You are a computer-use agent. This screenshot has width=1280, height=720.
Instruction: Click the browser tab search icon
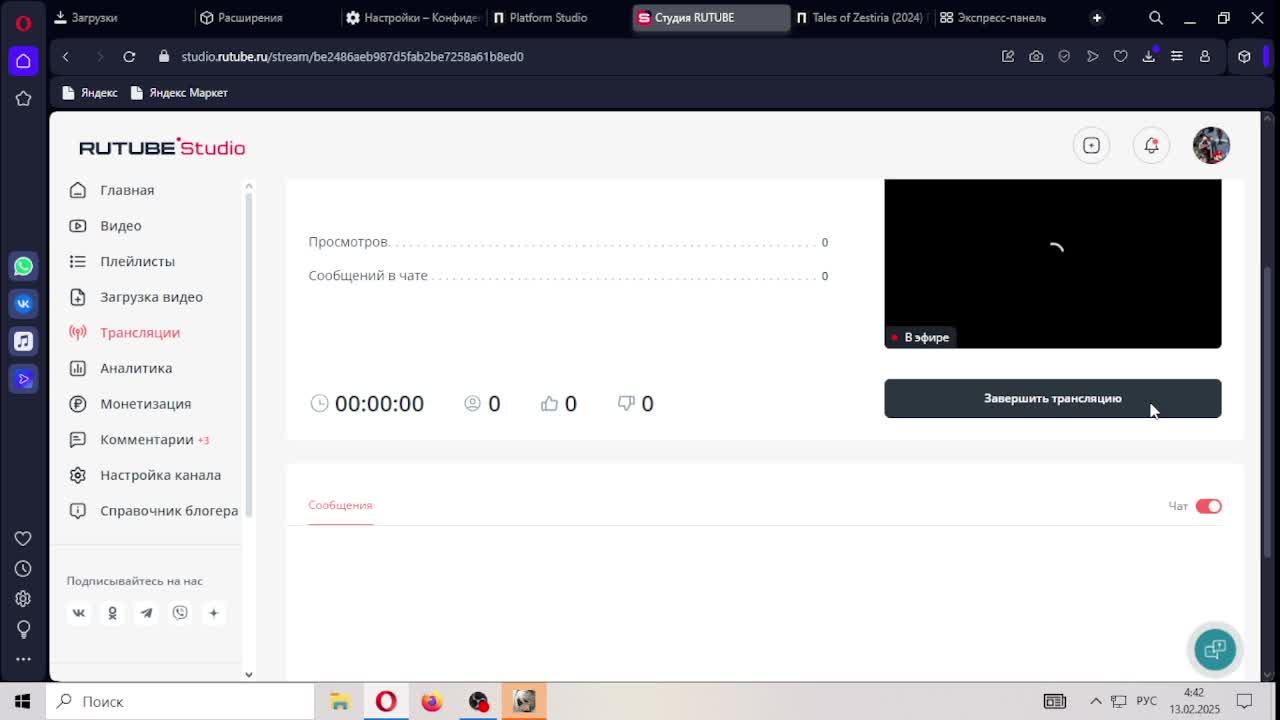tap(1156, 18)
